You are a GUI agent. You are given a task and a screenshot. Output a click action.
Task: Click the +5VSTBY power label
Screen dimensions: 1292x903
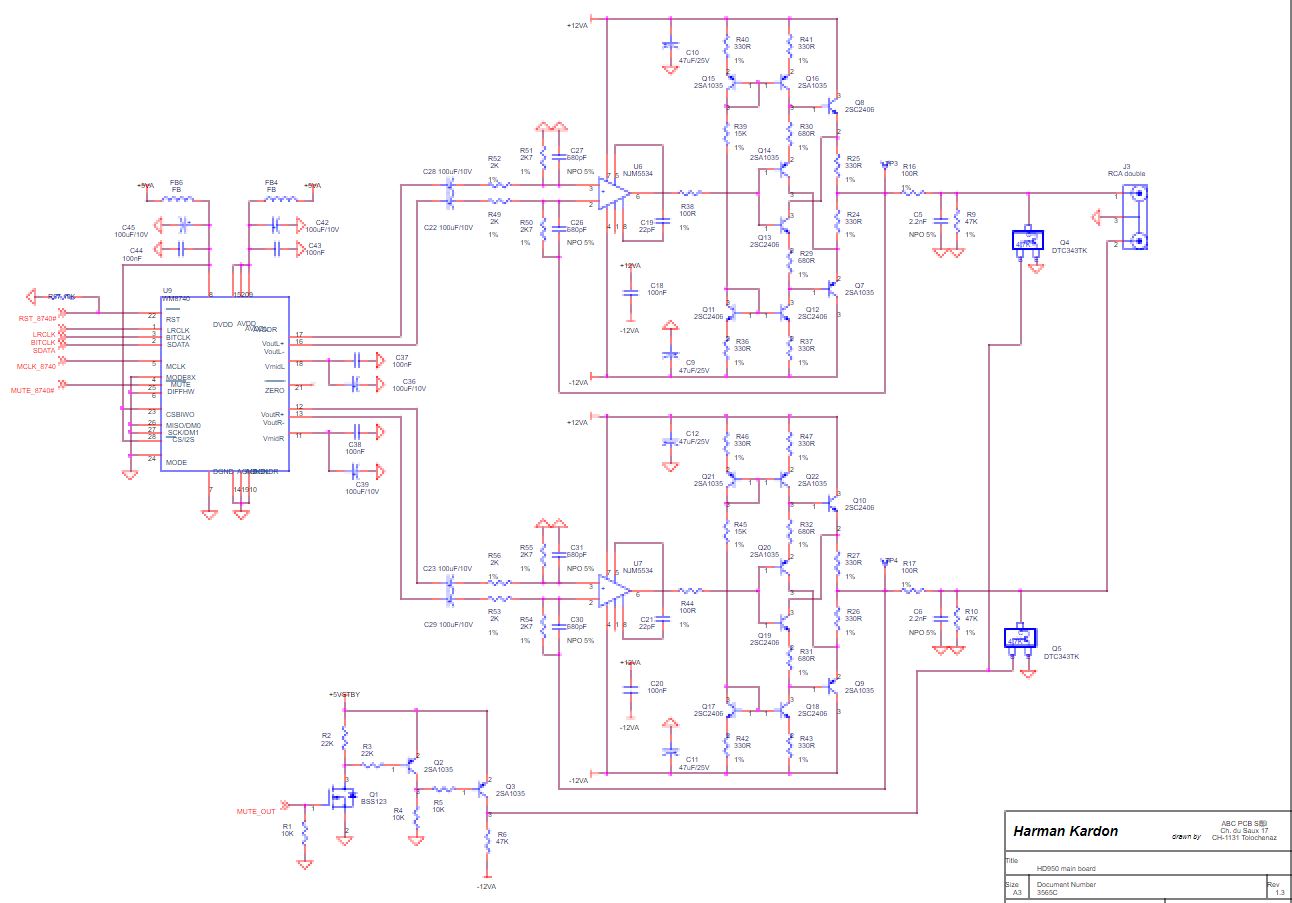tap(344, 695)
